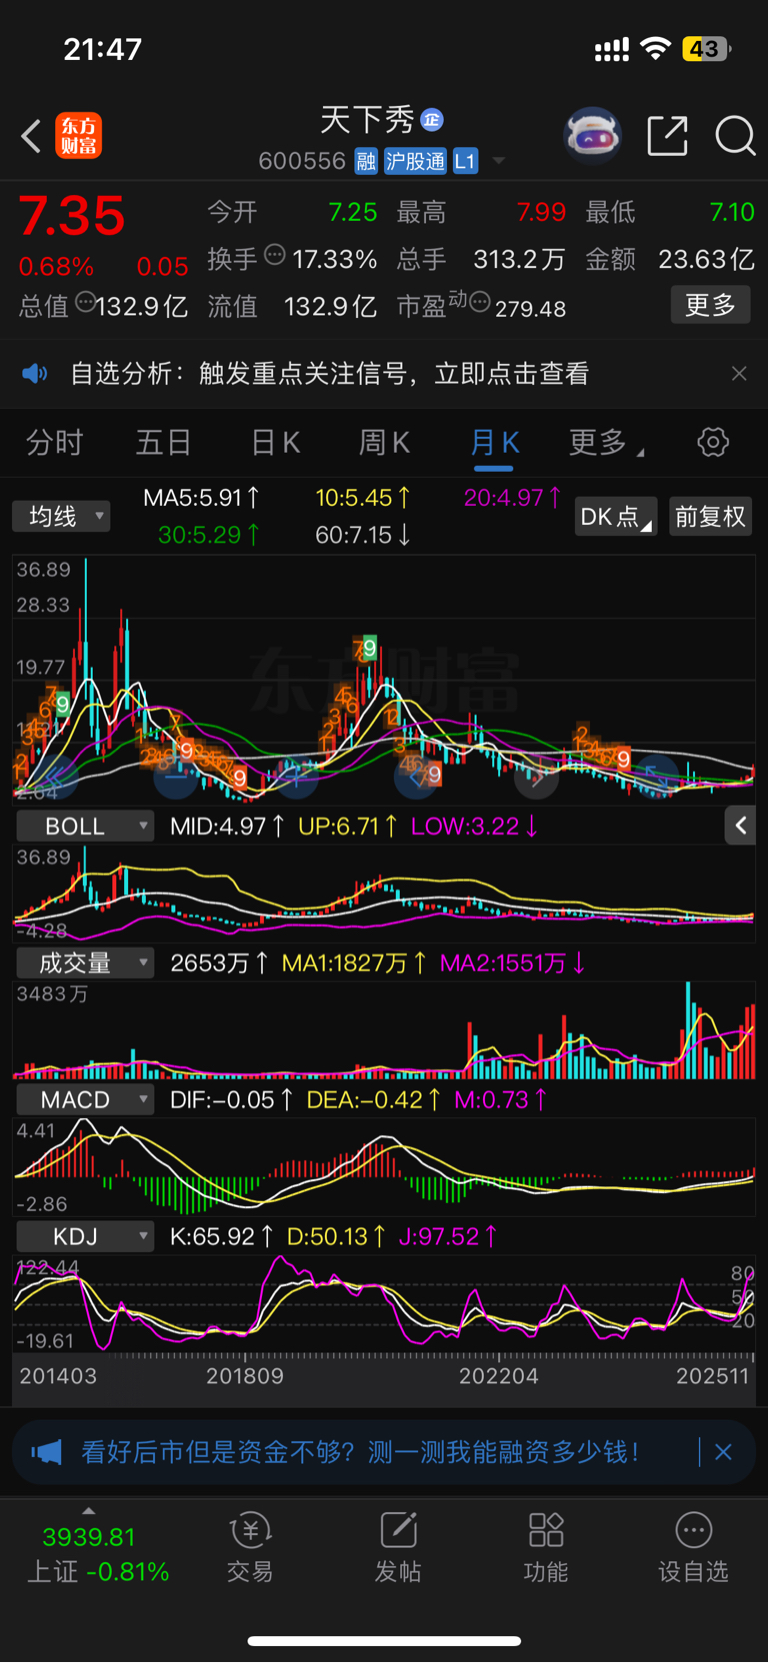
Task: Tap the 更多 button beside 金额
Action: [710, 305]
